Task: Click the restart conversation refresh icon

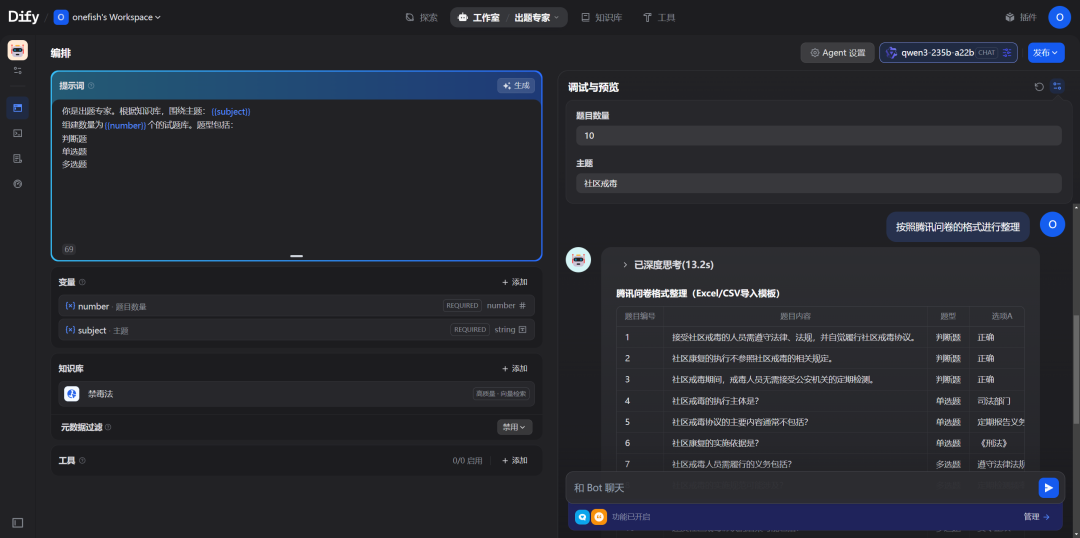Action: pos(1039,87)
